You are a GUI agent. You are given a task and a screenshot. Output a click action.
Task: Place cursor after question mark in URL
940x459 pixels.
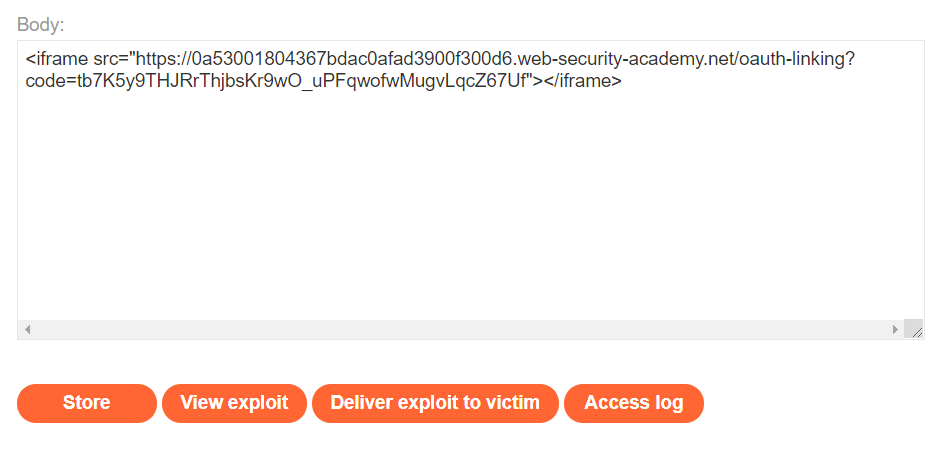pos(854,59)
